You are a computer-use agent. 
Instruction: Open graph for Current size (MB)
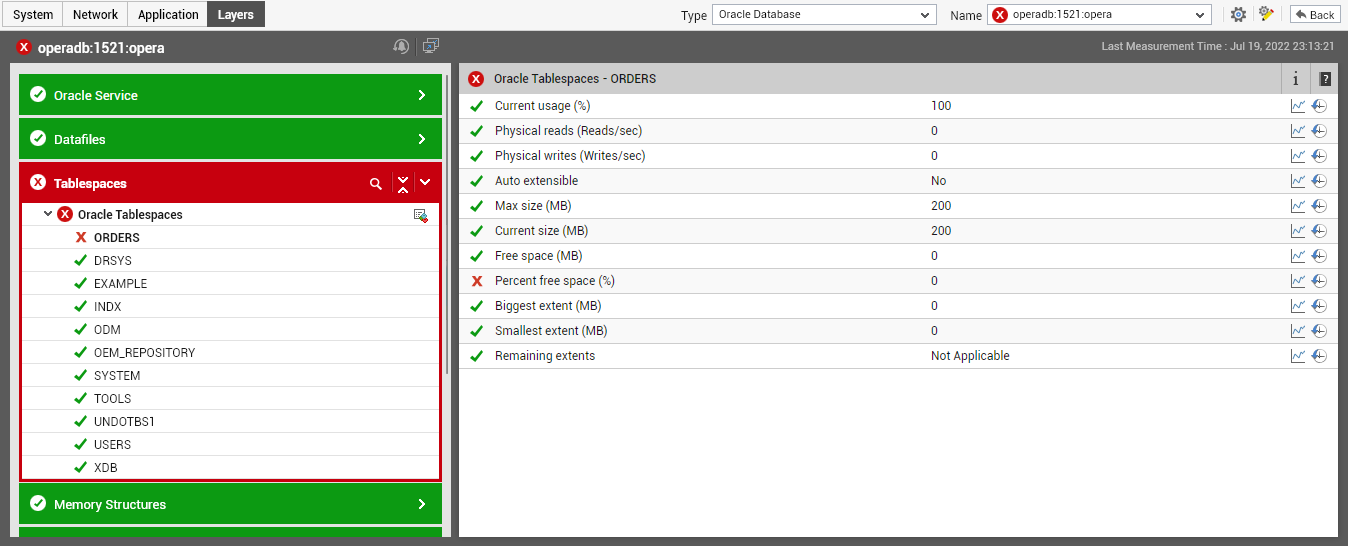[1298, 231]
